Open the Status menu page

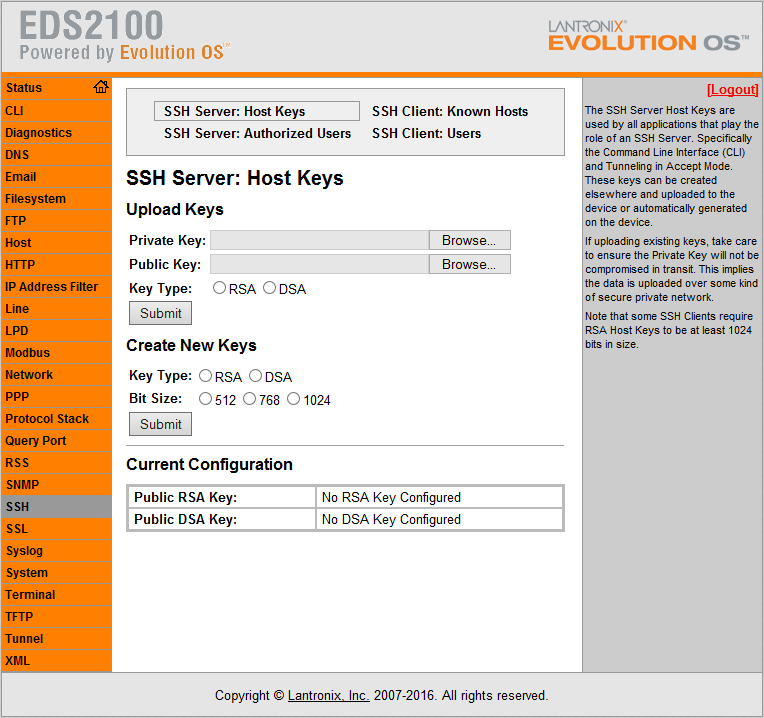(57, 88)
